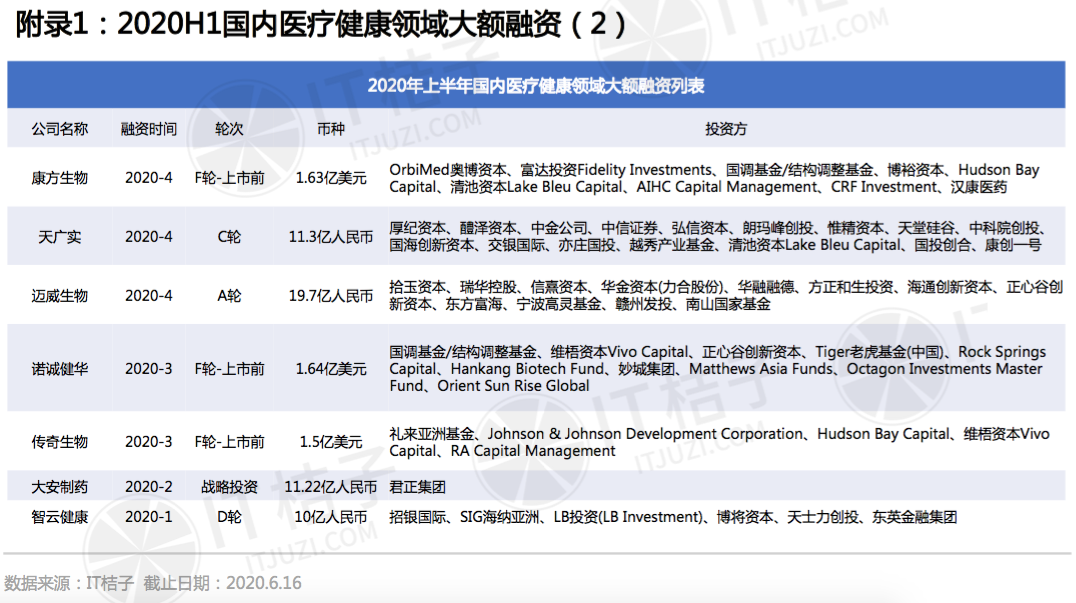Click the 2020-2 date in 大安制药 row
Image resolution: width=1076 pixels, height=603 pixels.
click(149, 487)
